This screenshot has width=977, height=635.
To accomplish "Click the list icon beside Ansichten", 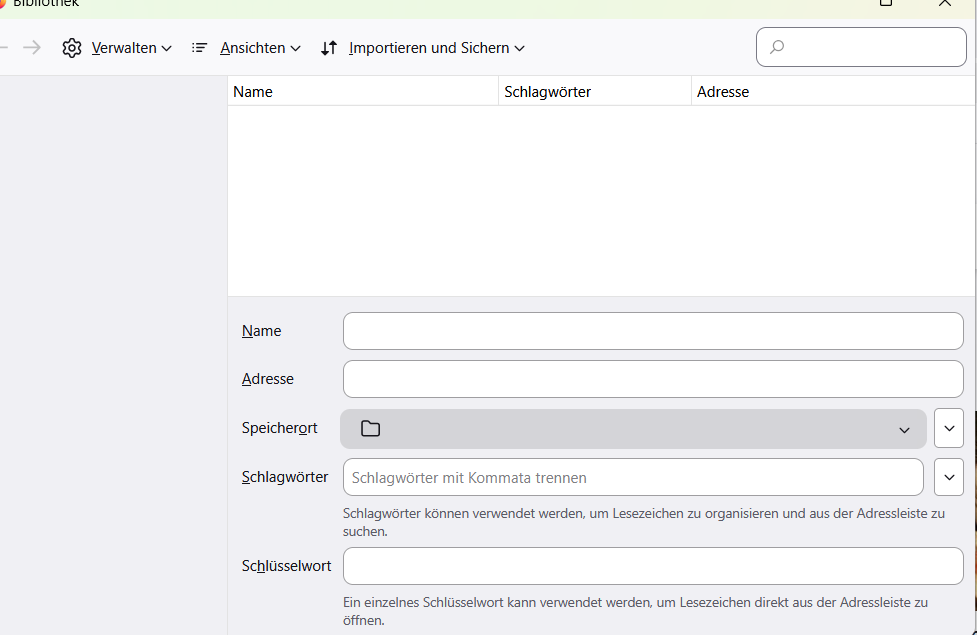I will [x=200, y=48].
